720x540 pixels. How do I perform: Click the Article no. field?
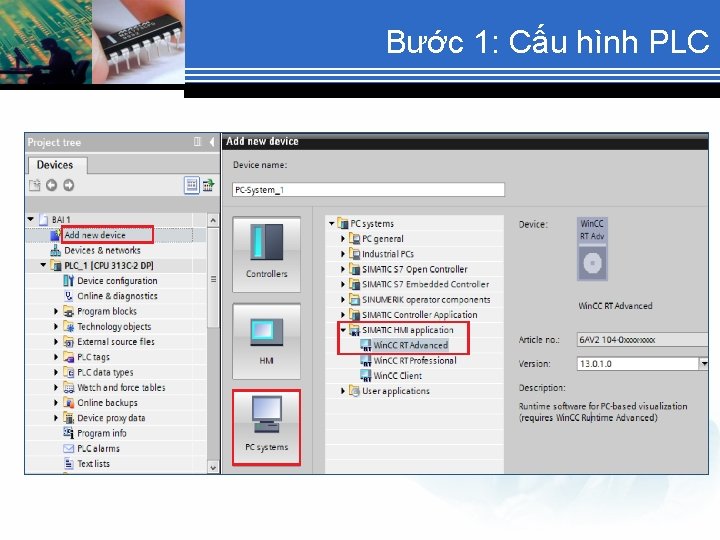point(642,340)
